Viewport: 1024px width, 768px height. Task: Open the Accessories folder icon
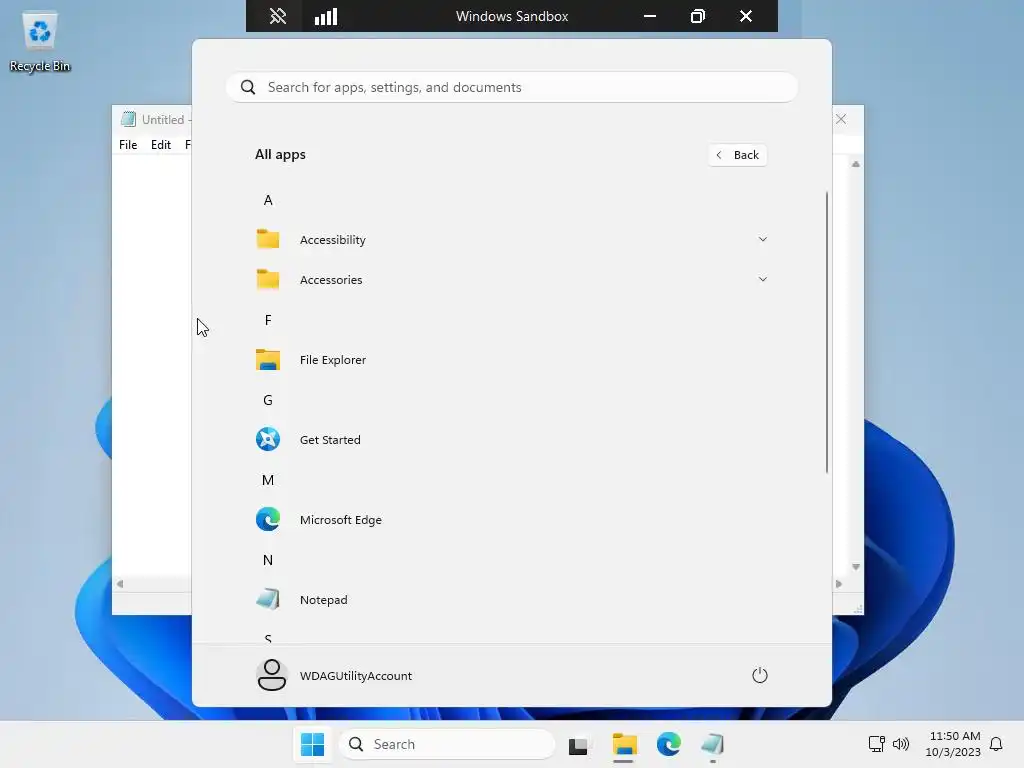(x=268, y=280)
